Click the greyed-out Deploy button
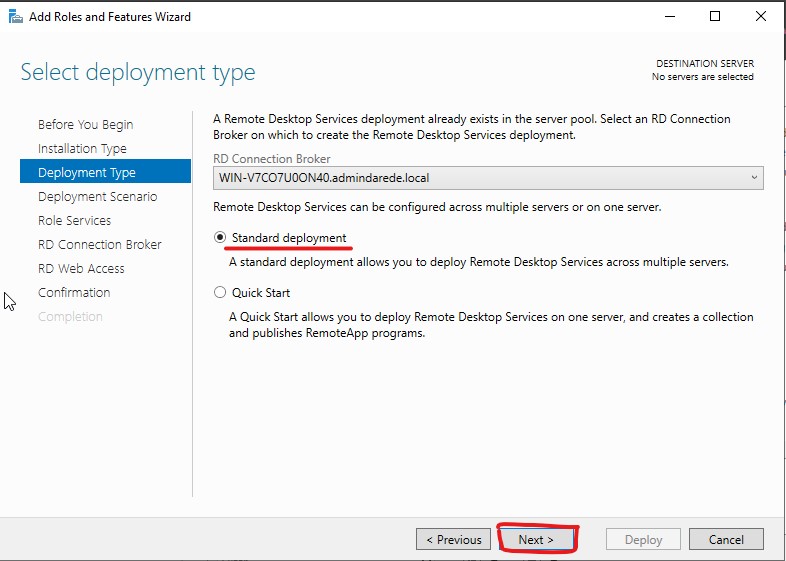The height and width of the screenshot is (561, 786). 643,539
